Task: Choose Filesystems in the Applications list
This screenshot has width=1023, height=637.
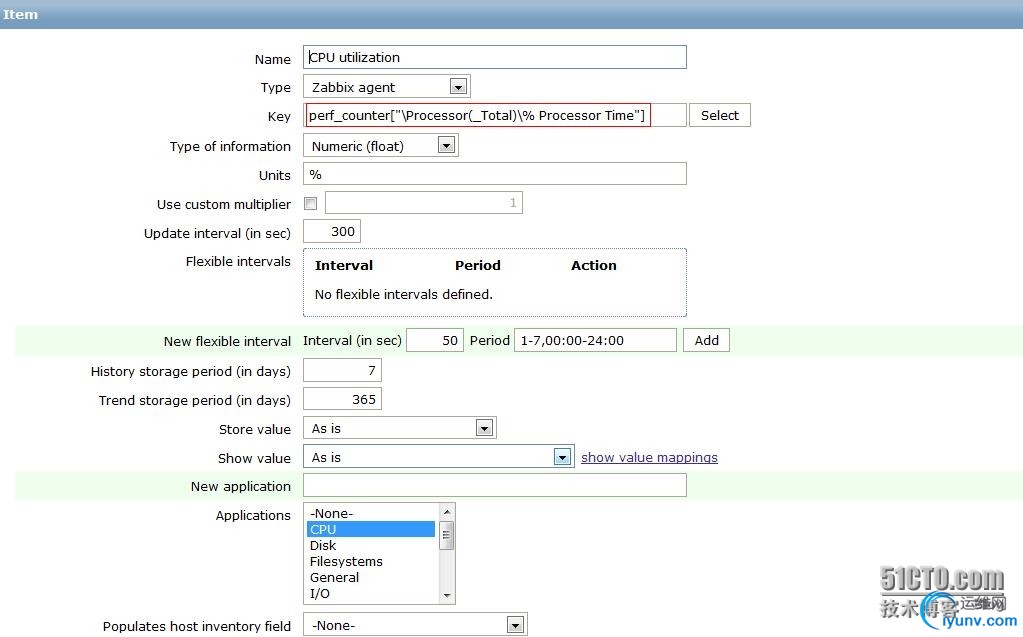Action: (371, 561)
